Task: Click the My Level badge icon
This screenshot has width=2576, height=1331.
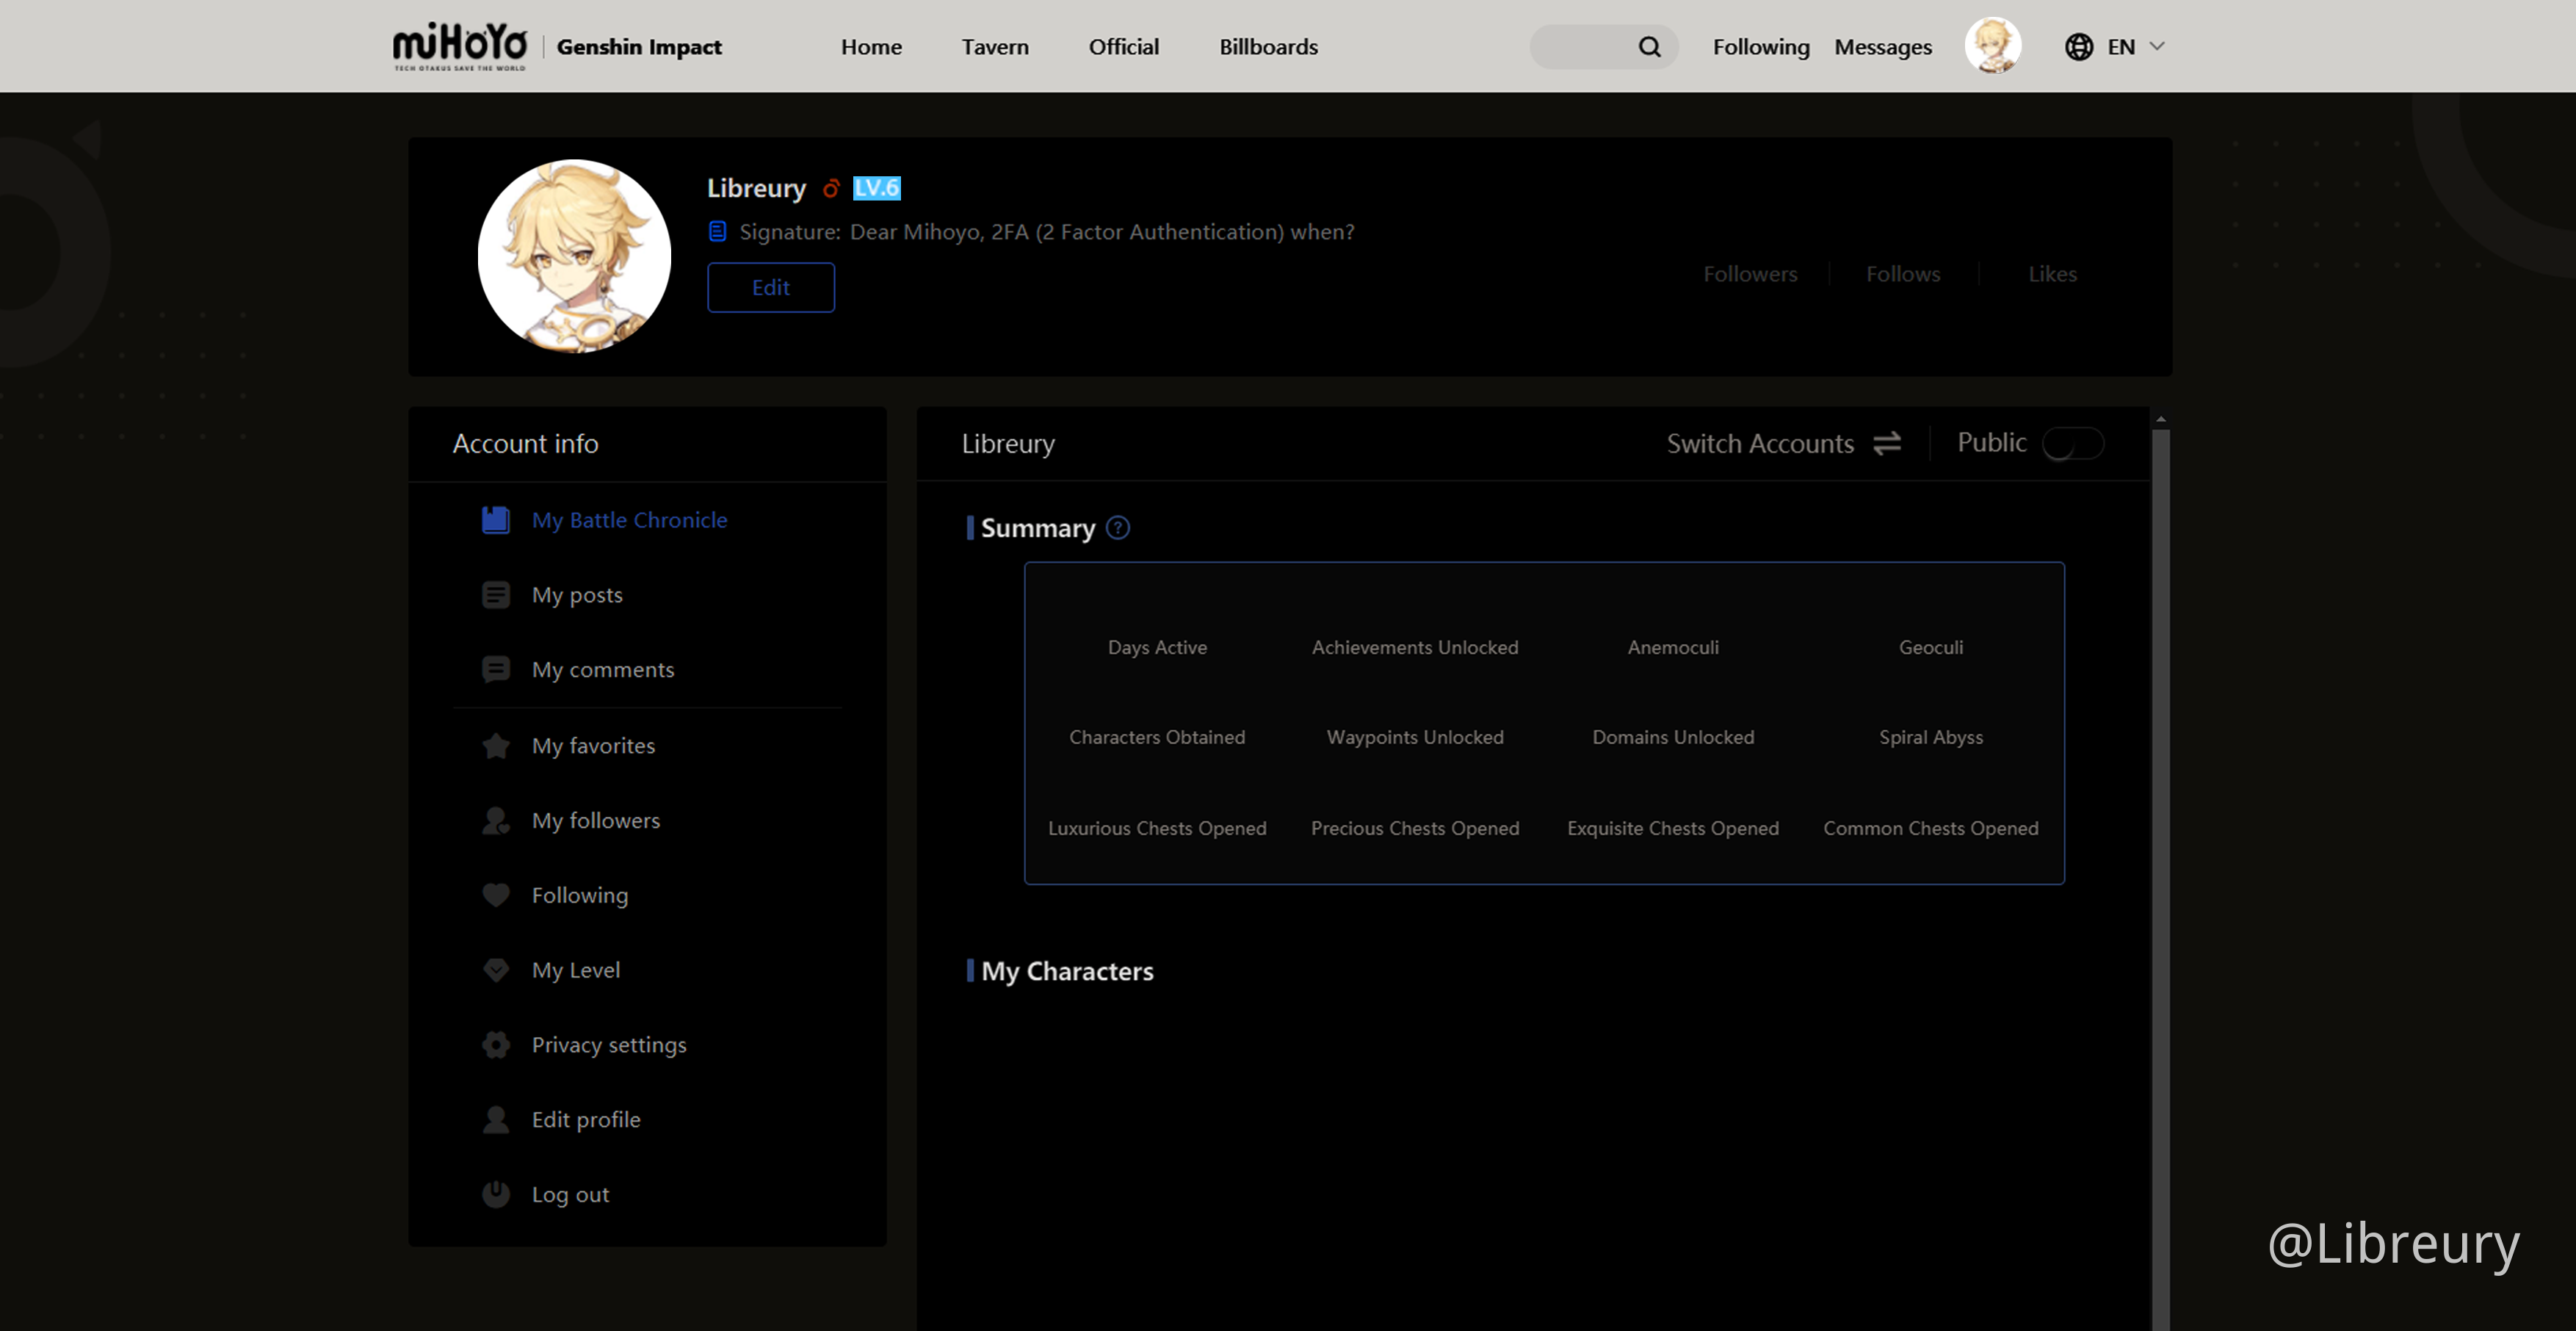Action: pos(496,969)
